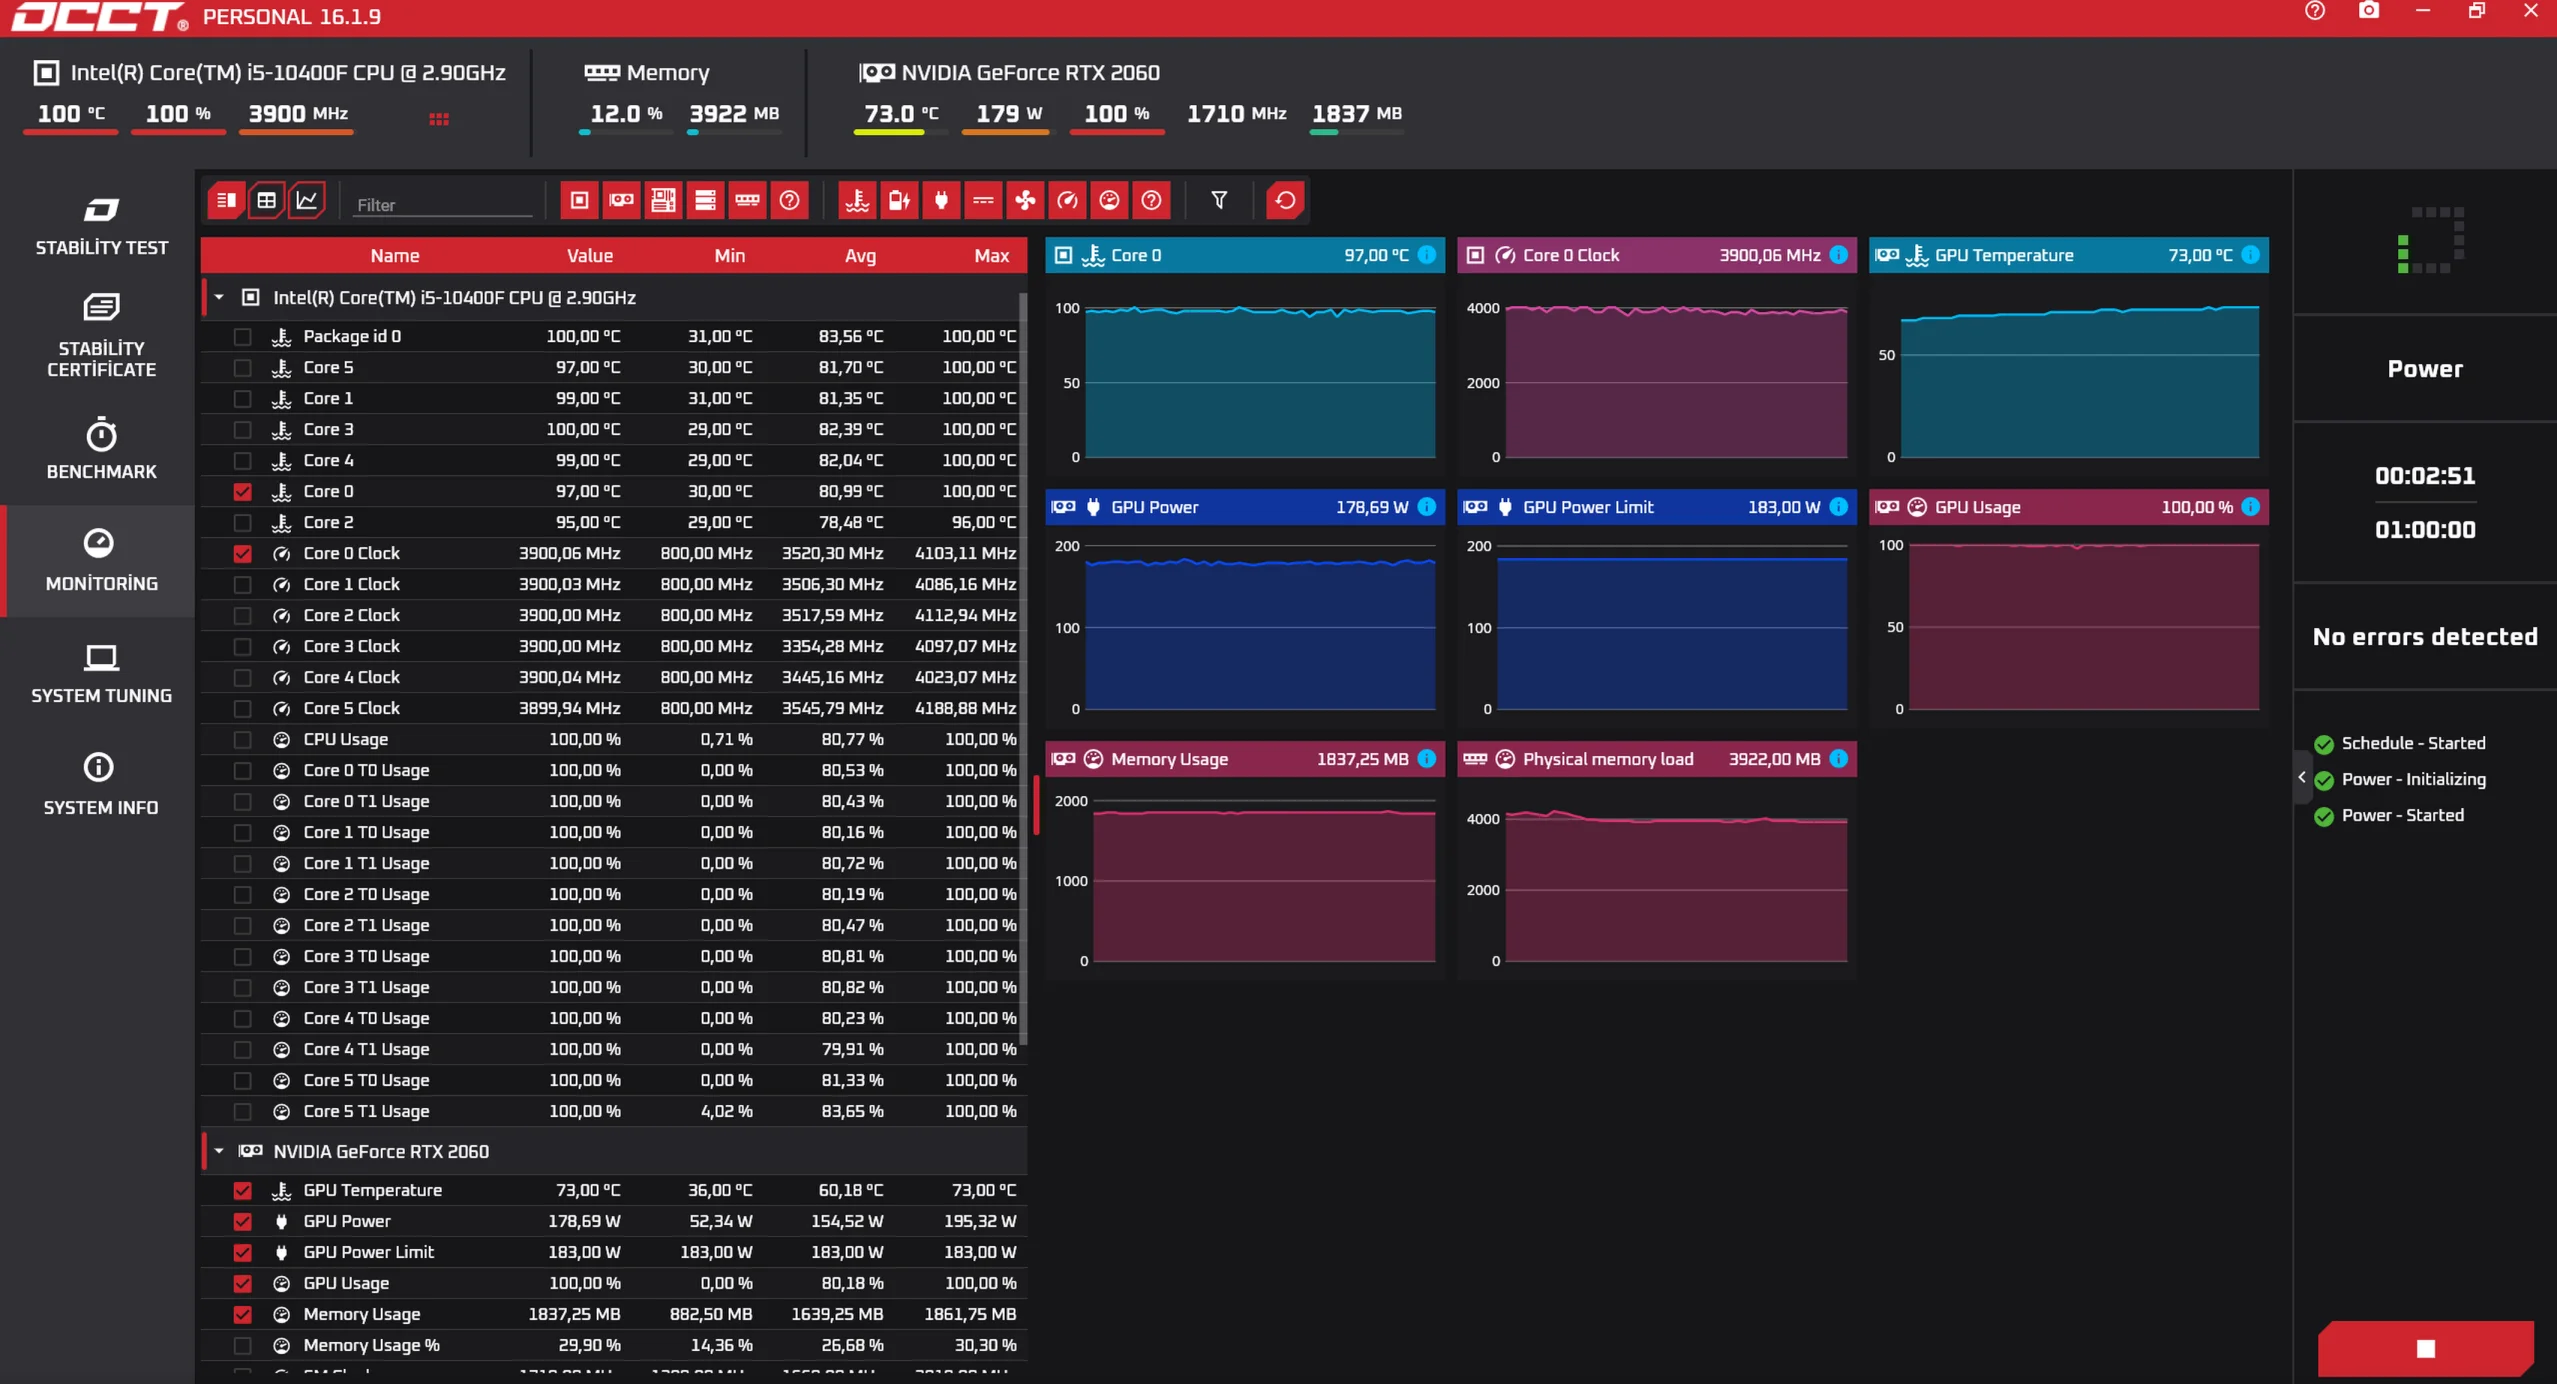Reset monitoring values with refresh icon

(x=1285, y=201)
